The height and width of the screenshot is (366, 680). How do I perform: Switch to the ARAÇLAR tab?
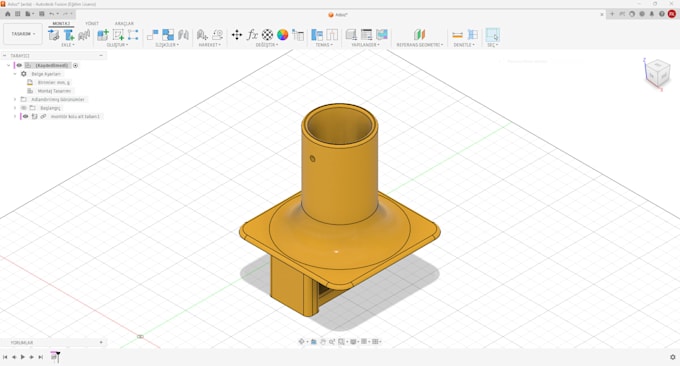click(x=124, y=23)
